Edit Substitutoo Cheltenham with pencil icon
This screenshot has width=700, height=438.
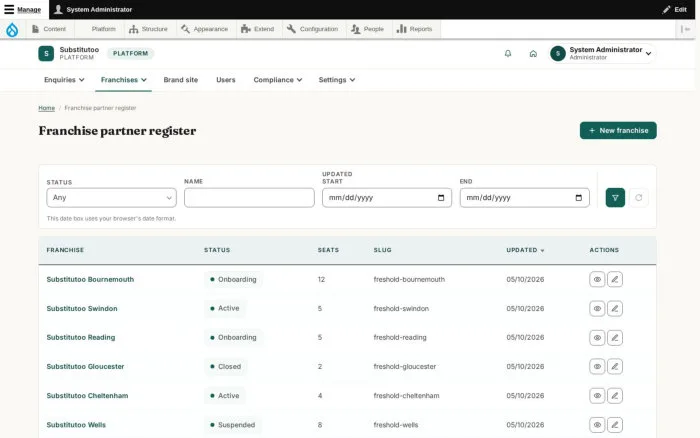click(615, 396)
